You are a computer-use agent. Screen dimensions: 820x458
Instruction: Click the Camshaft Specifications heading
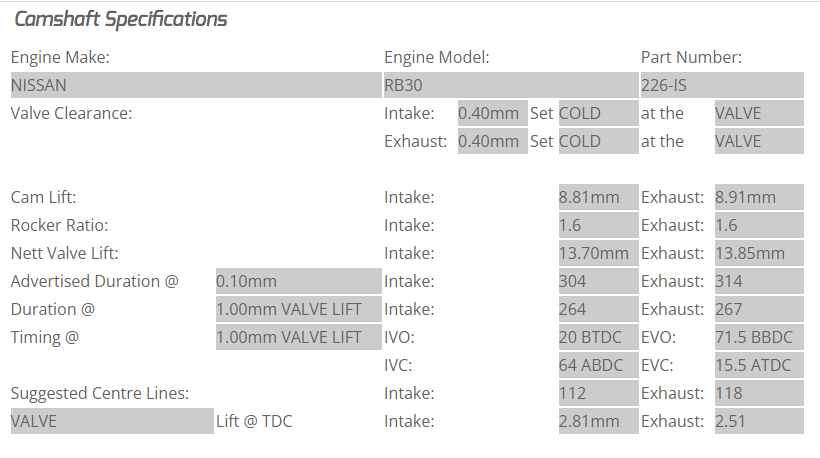click(x=120, y=19)
